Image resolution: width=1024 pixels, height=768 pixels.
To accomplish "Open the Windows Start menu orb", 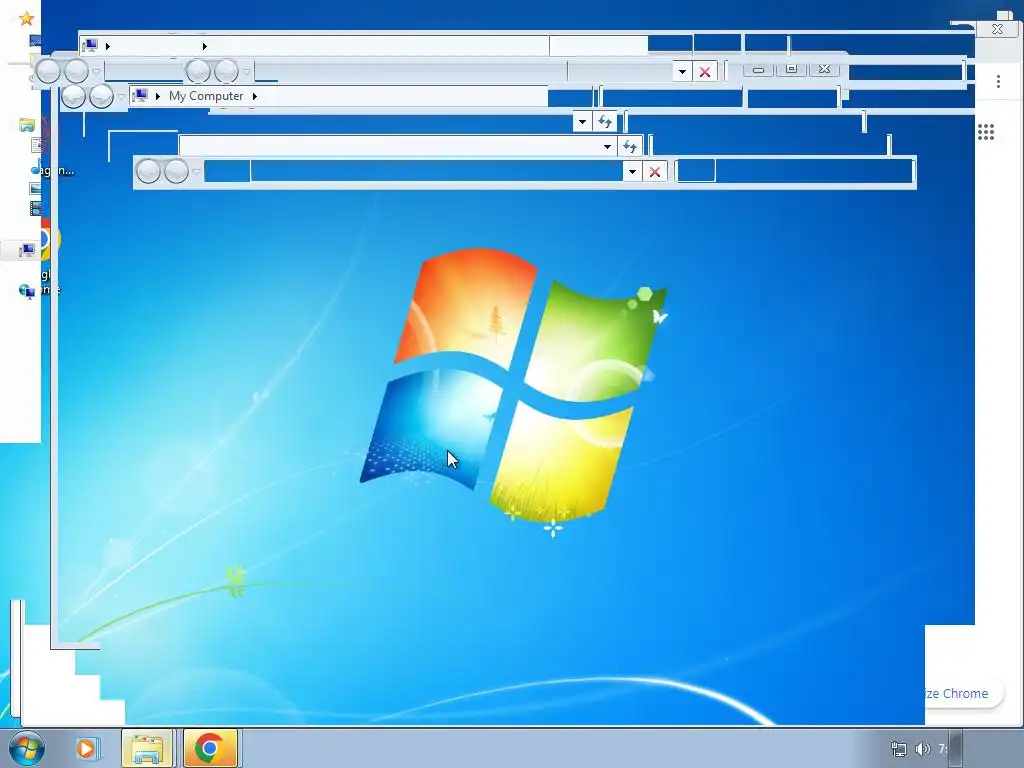I will click(27, 748).
